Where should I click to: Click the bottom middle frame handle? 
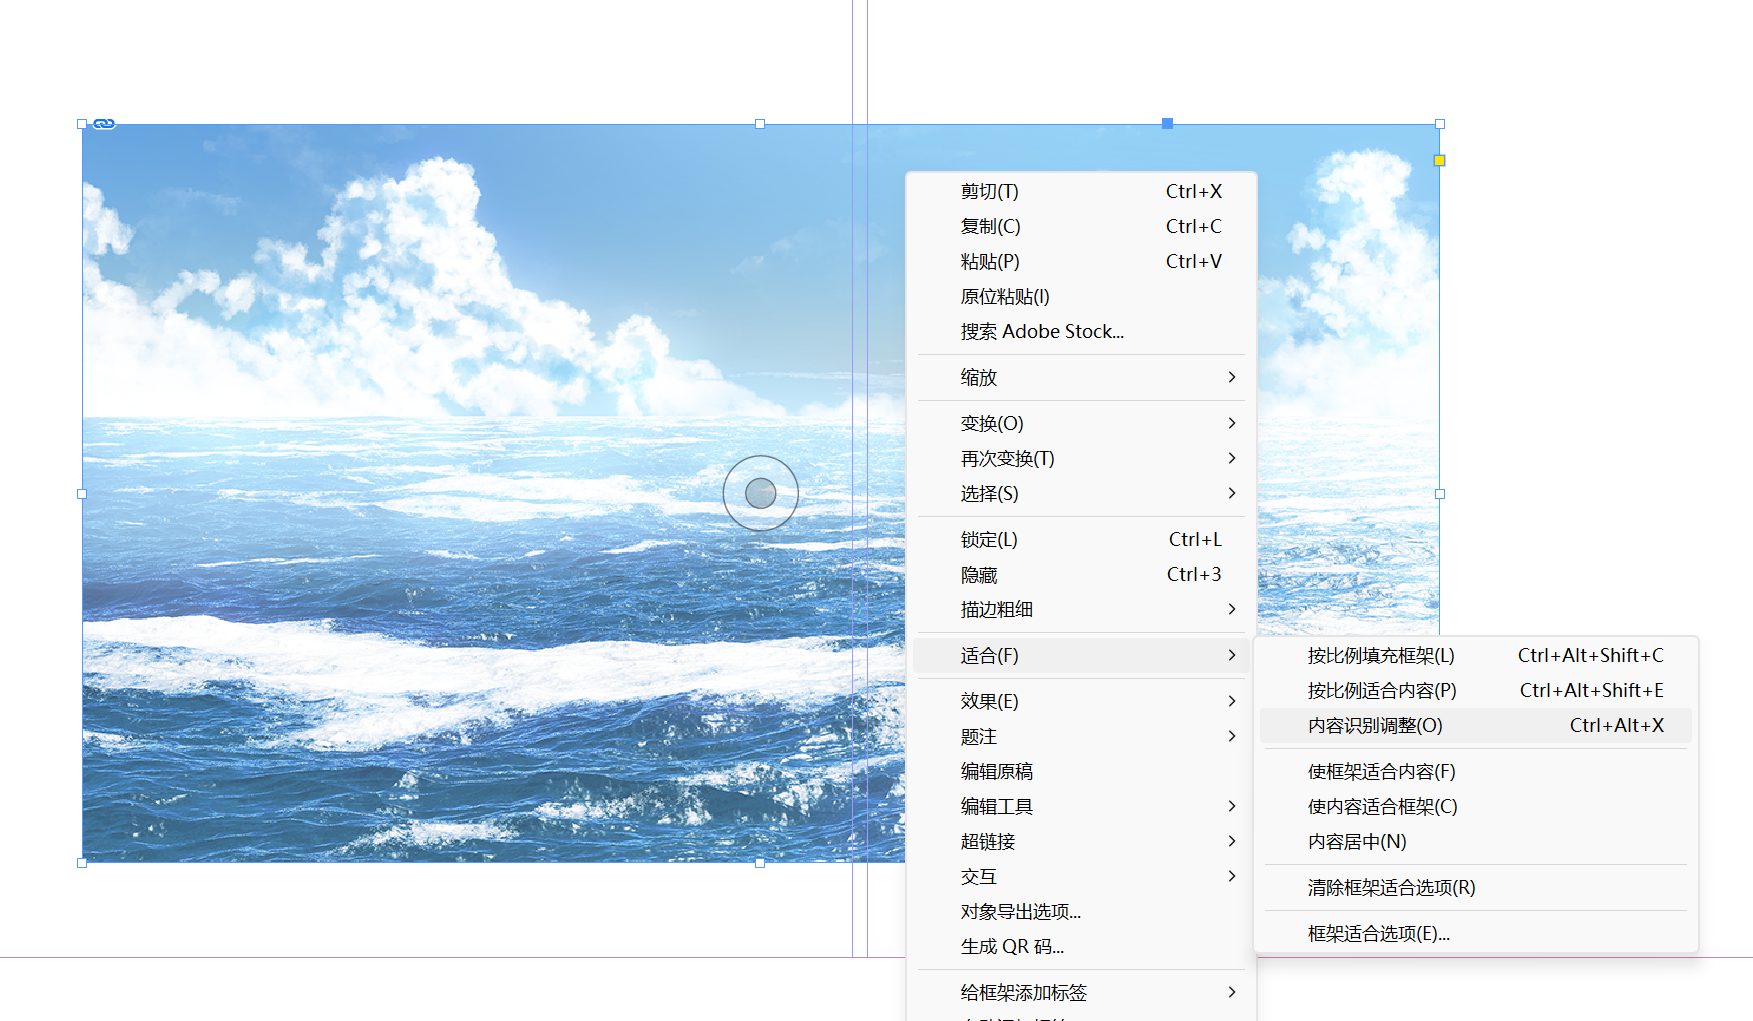click(x=760, y=862)
